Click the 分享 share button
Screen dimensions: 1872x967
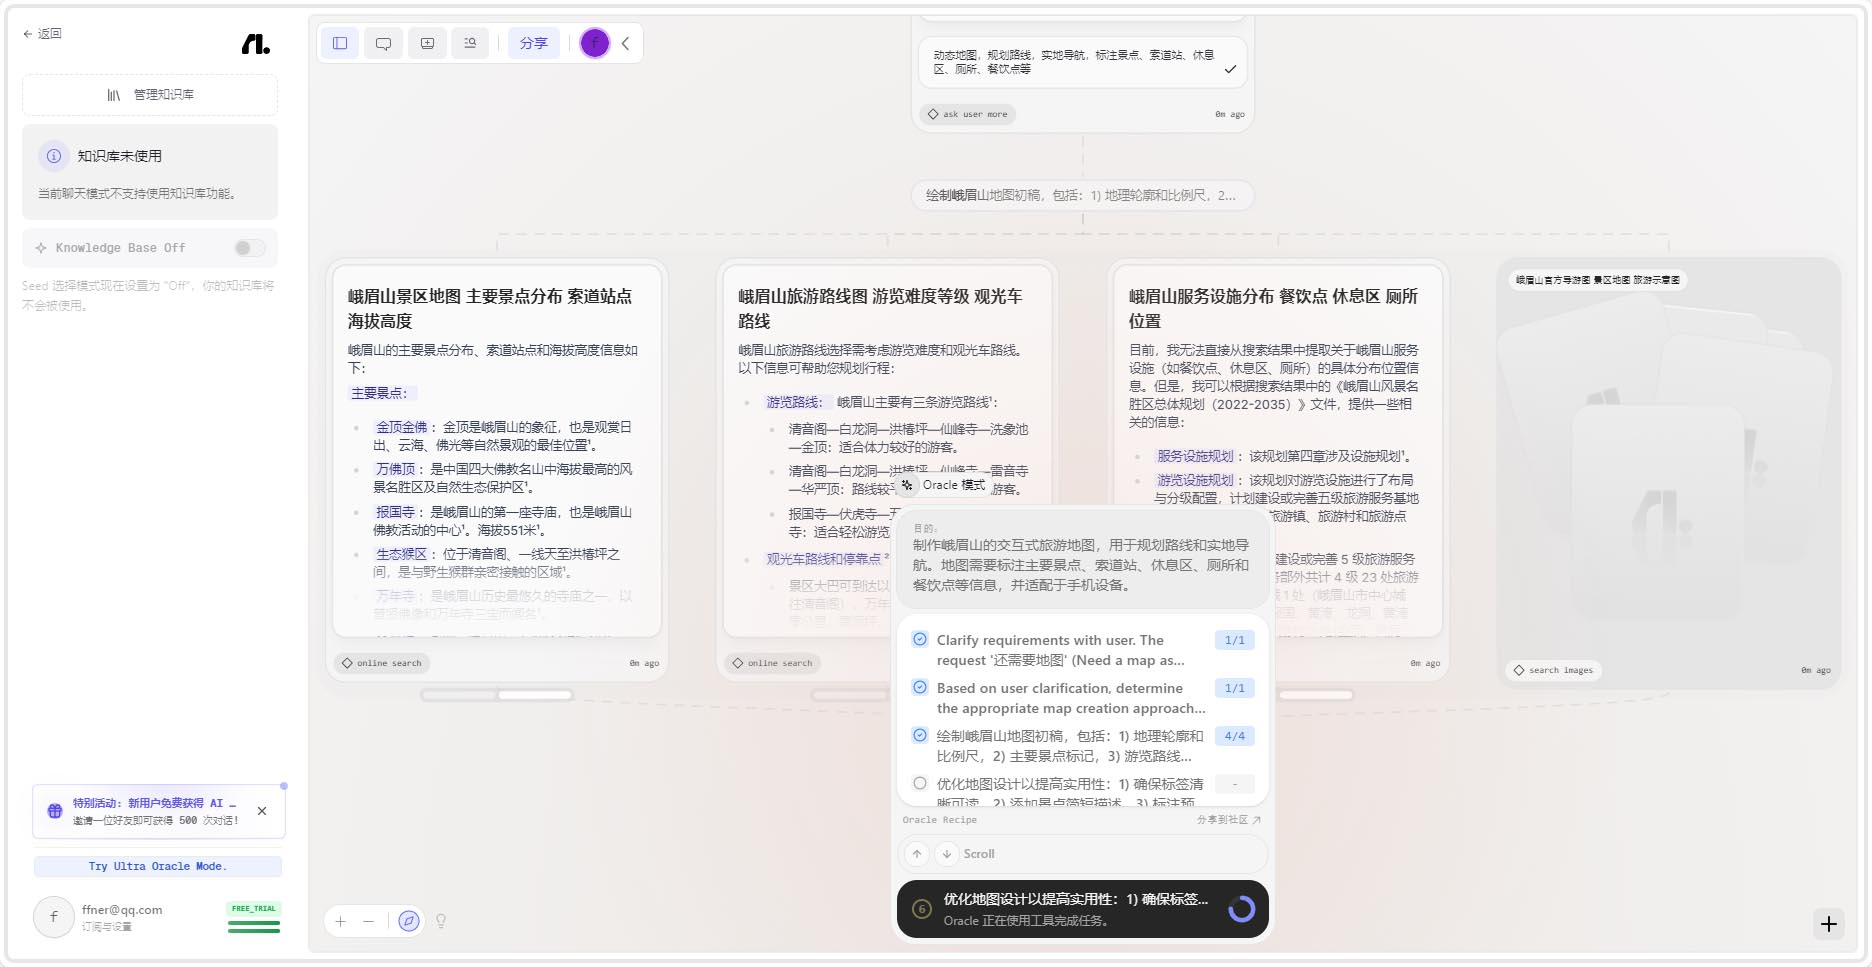click(533, 43)
